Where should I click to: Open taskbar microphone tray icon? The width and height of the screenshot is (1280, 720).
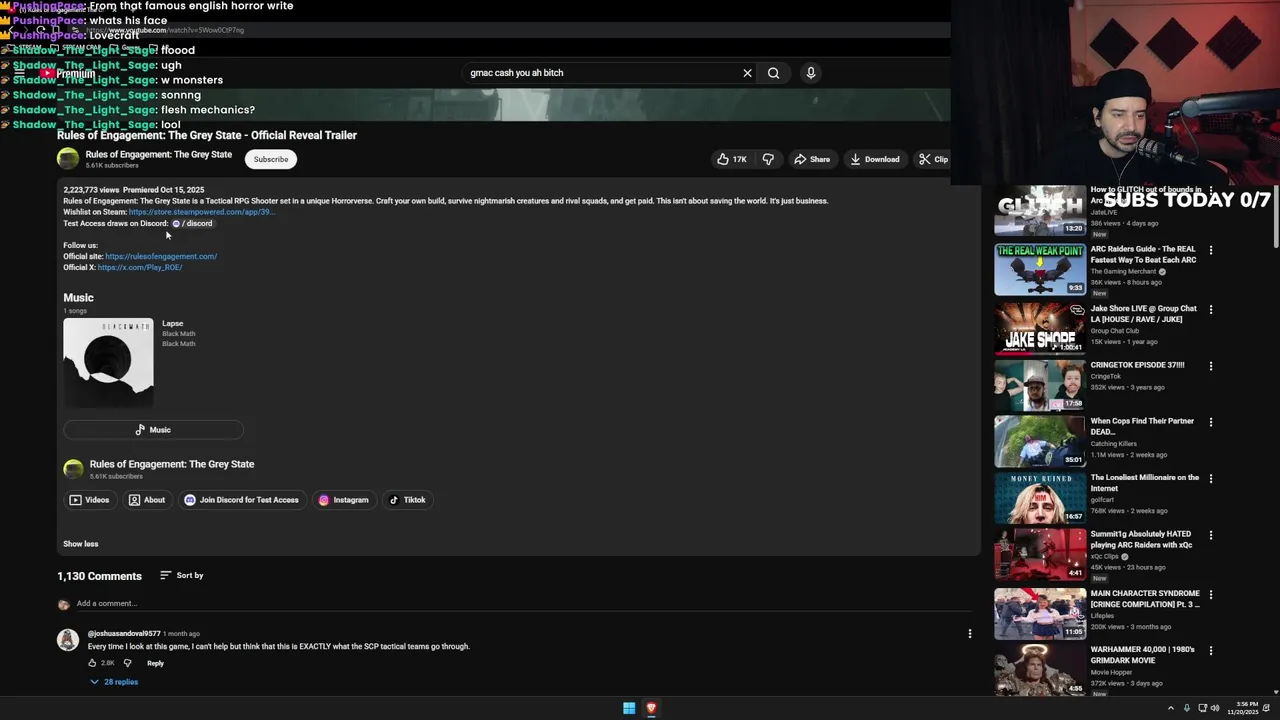(x=1187, y=708)
